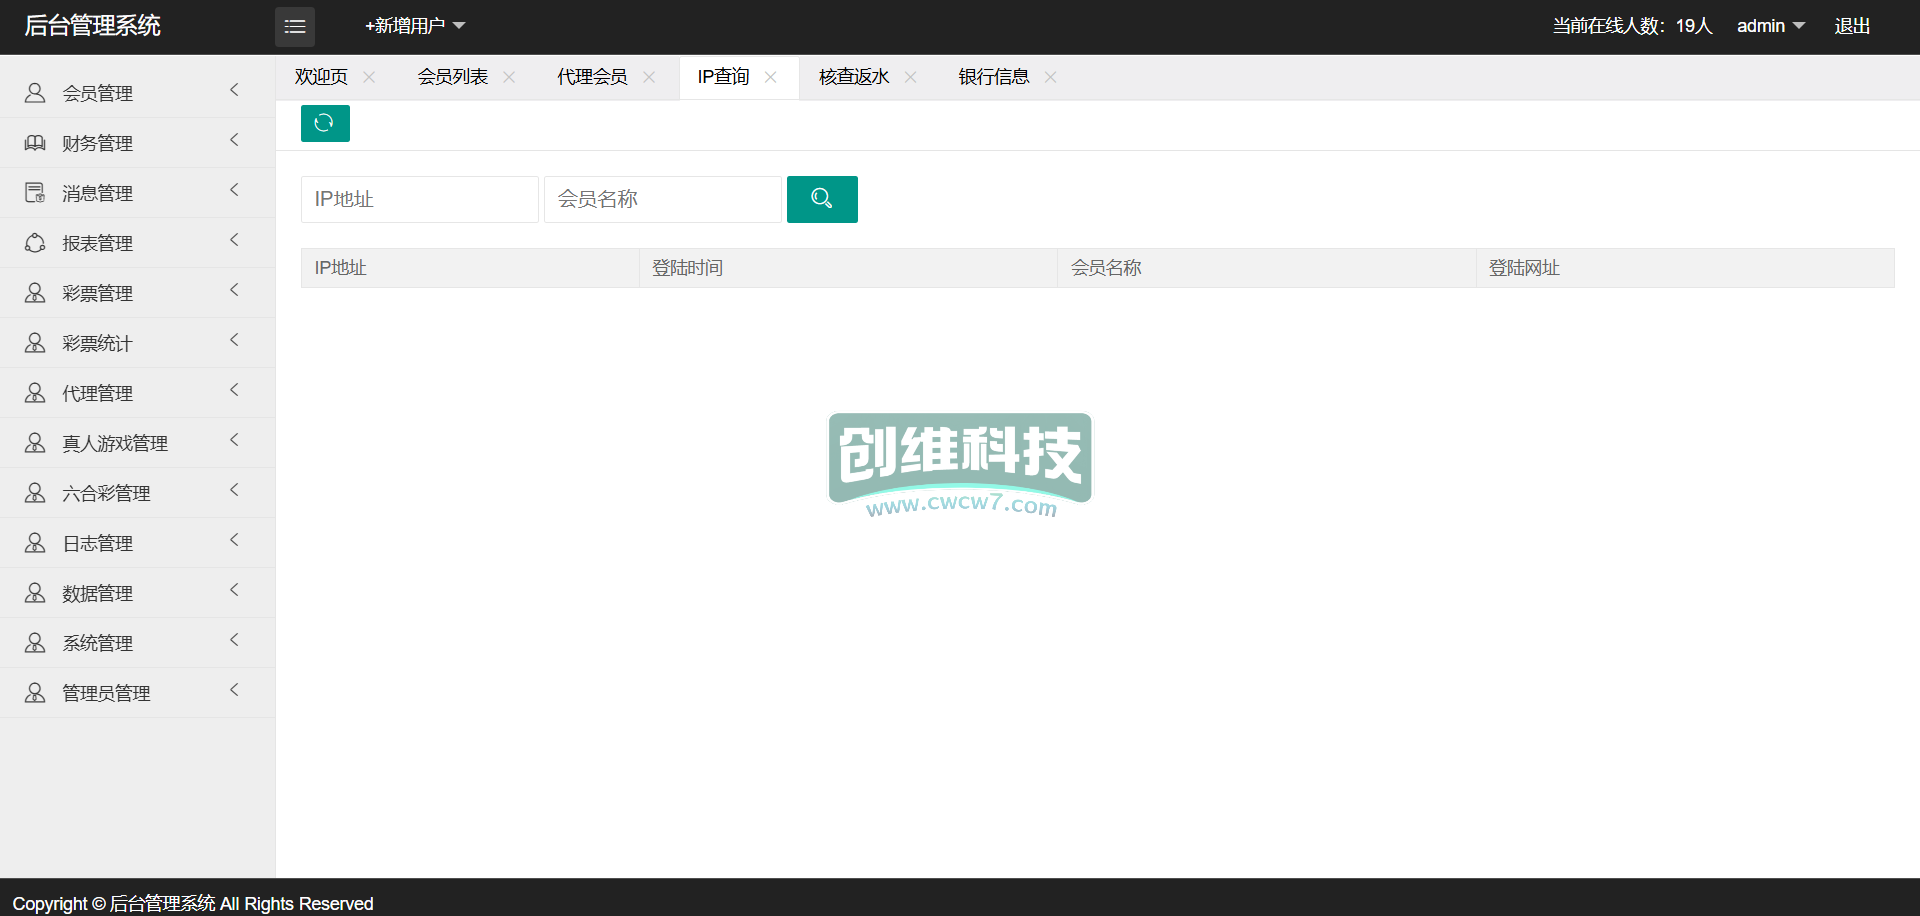
Task: Open the 六合彩管理 menu label
Action: click(x=106, y=493)
